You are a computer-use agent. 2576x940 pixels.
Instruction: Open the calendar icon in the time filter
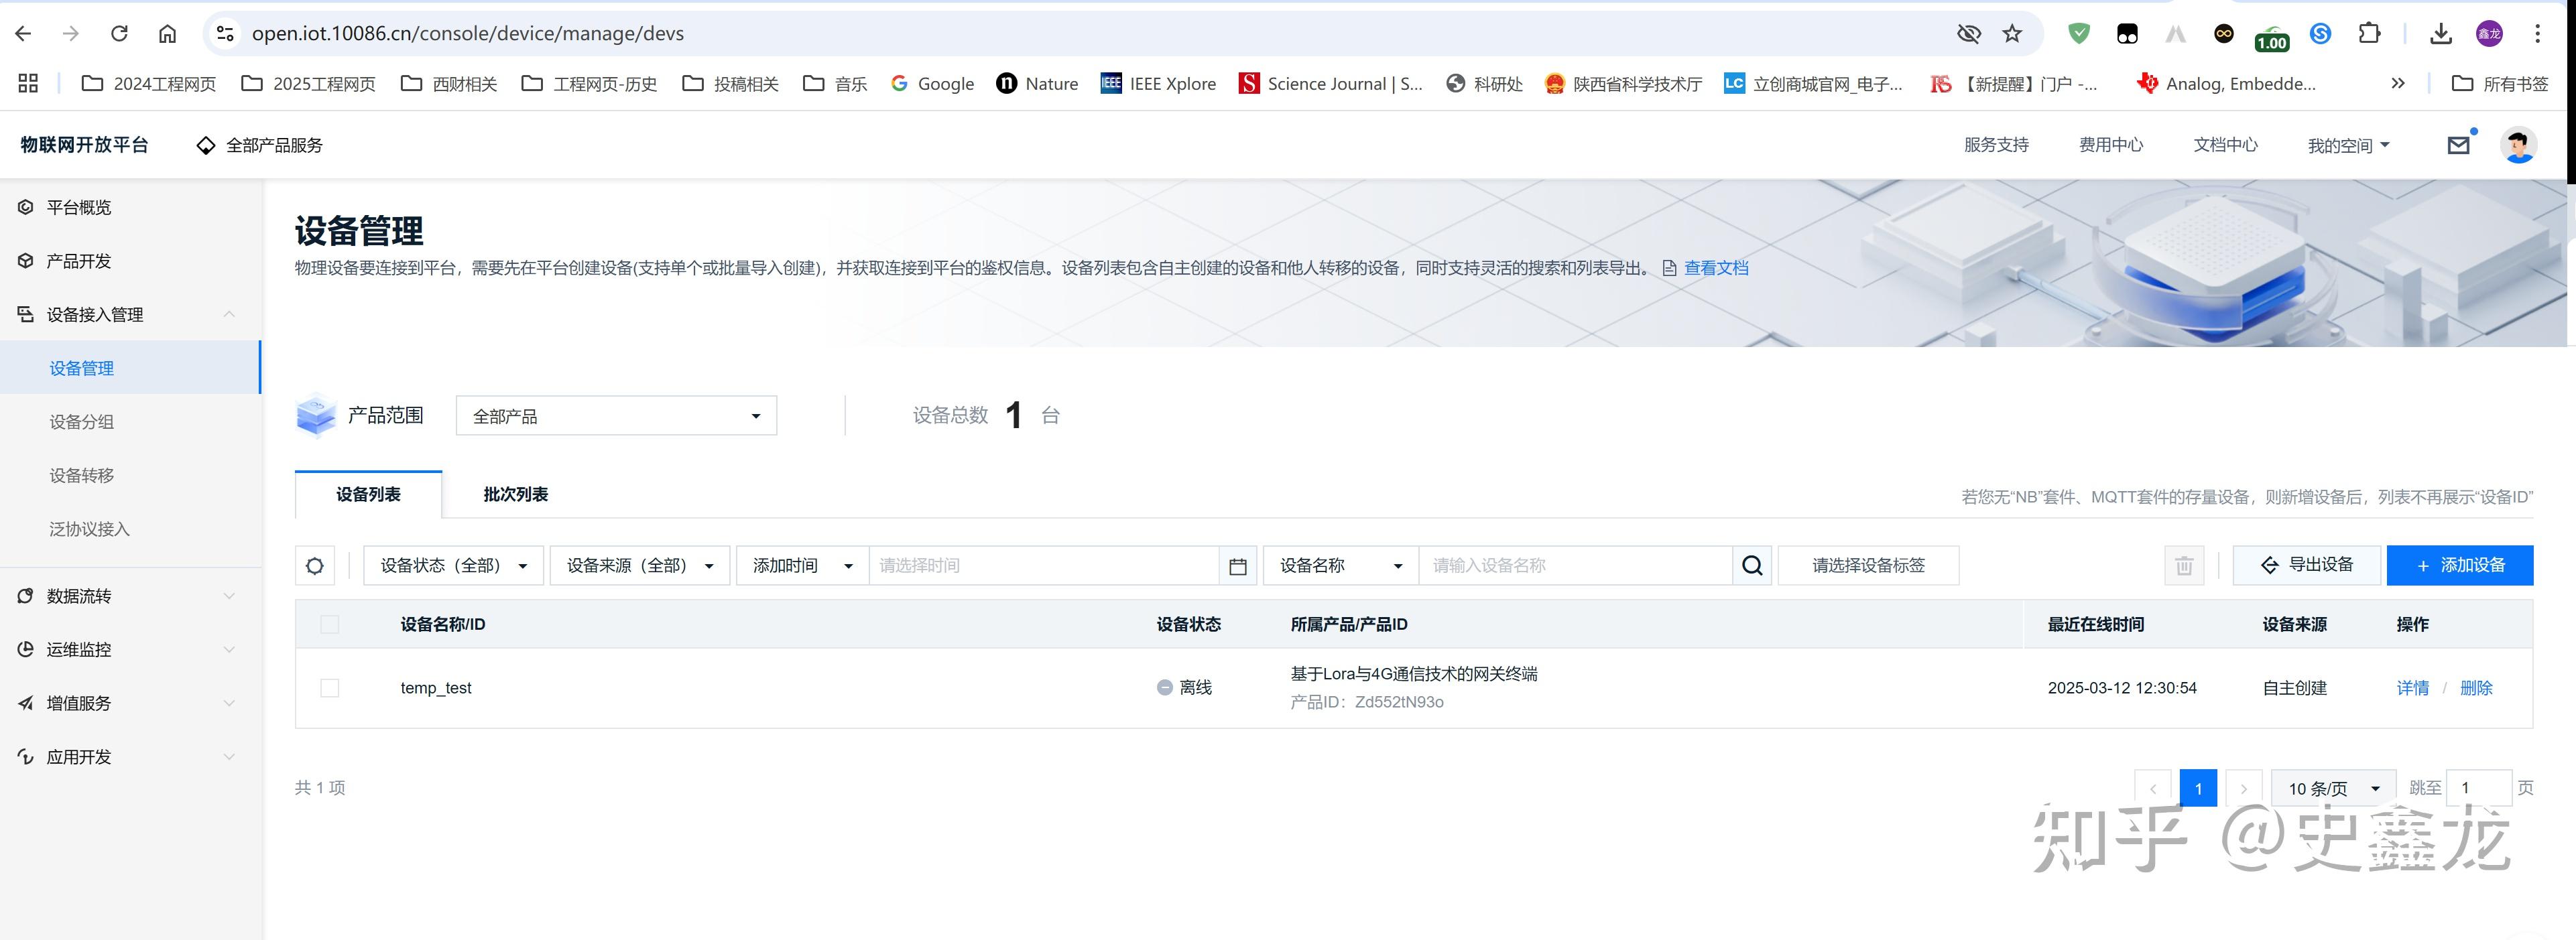point(1238,565)
